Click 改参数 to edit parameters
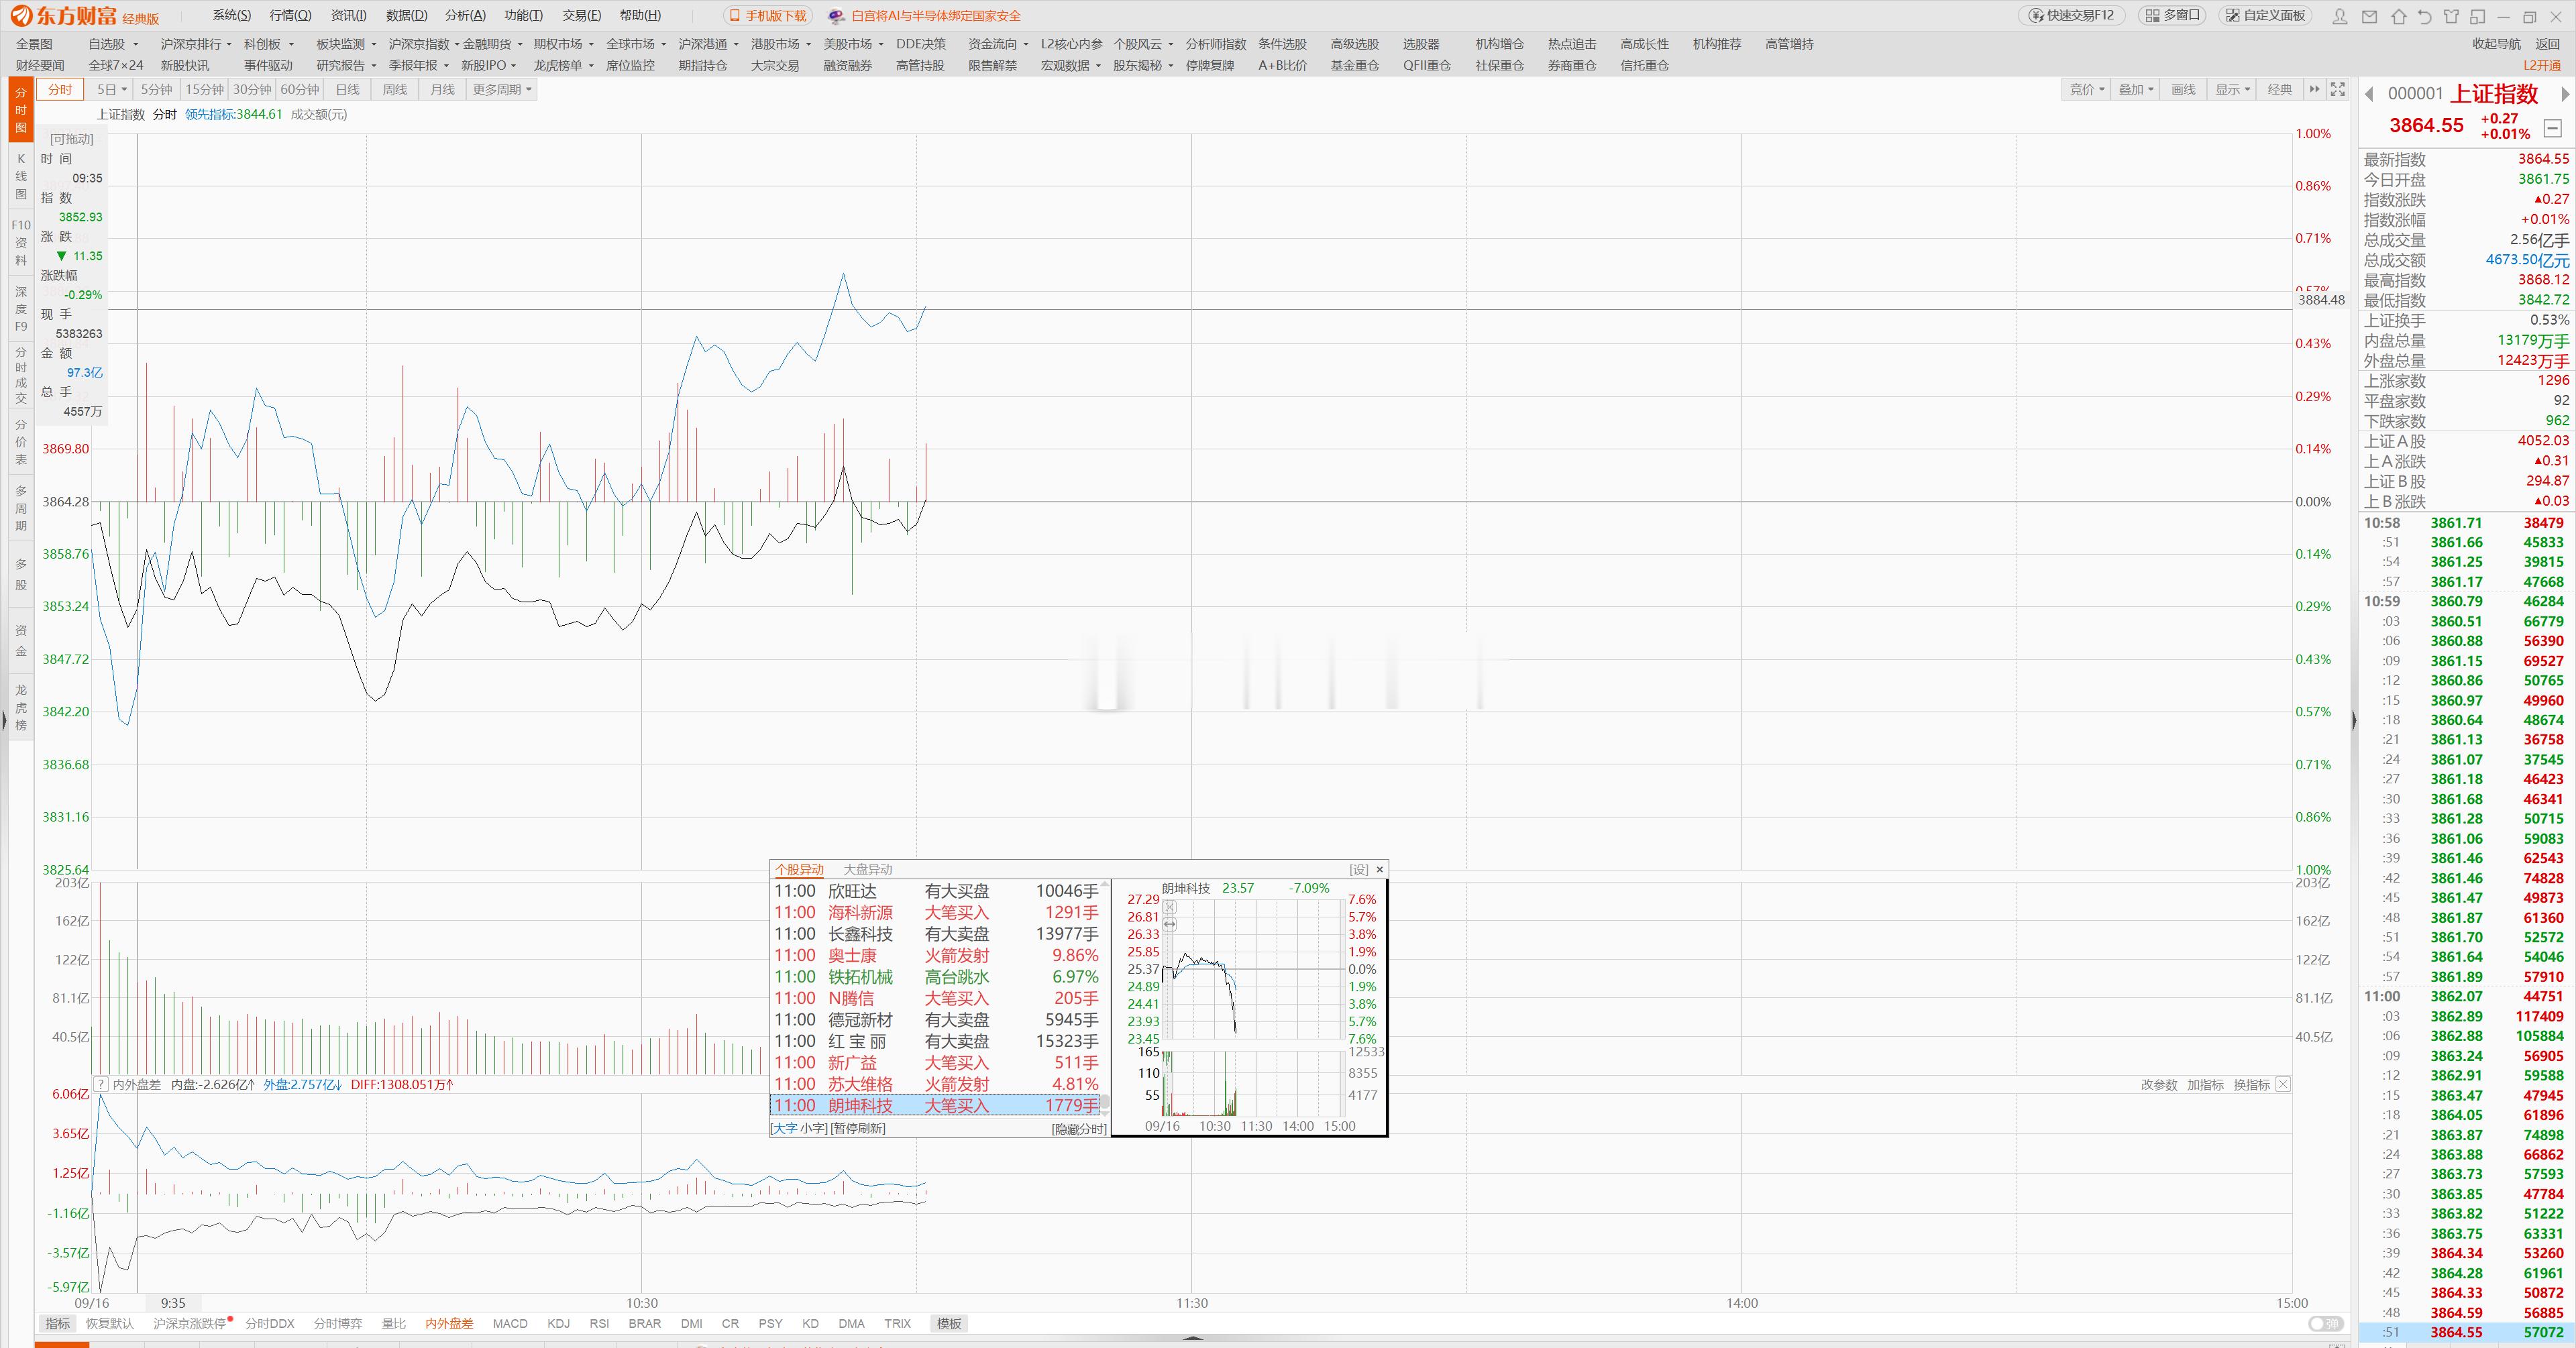Image resolution: width=2576 pixels, height=1348 pixels. 2159,1084
